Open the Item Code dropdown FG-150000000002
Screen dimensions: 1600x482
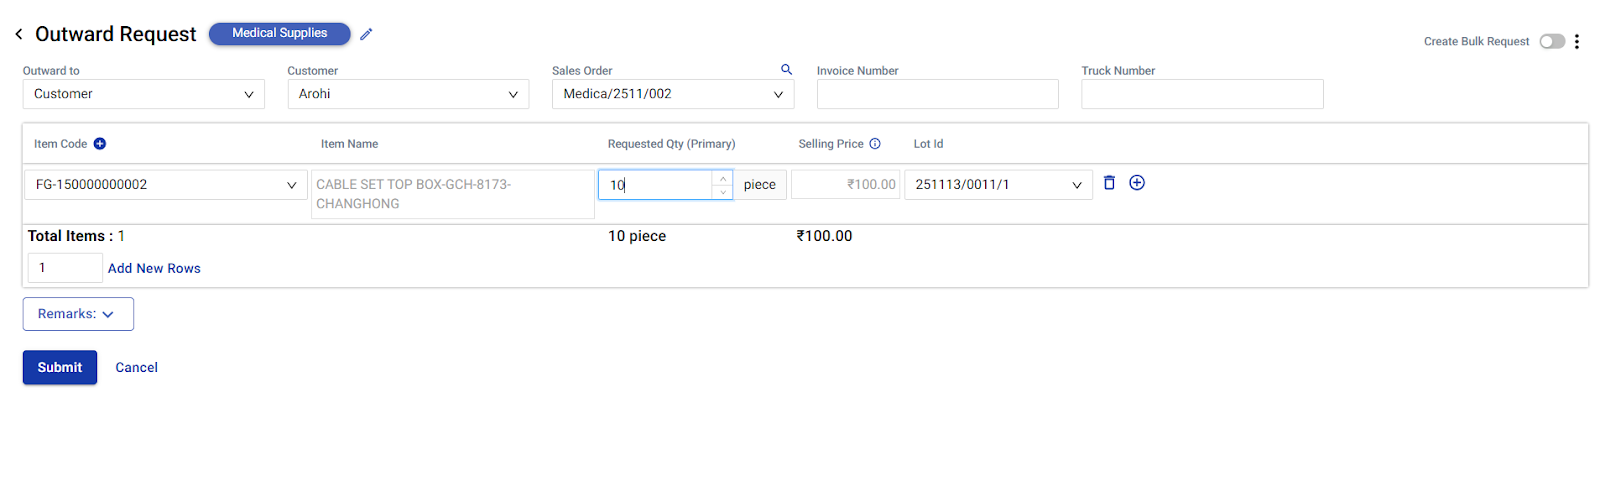point(166,185)
